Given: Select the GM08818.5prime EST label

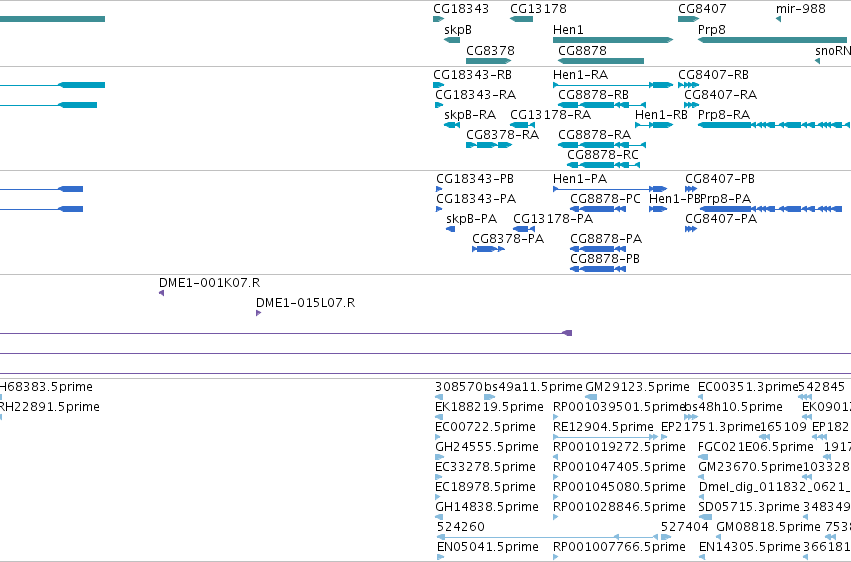Looking at the screenshot, I should pyautogui.click(x=768, y=528).
